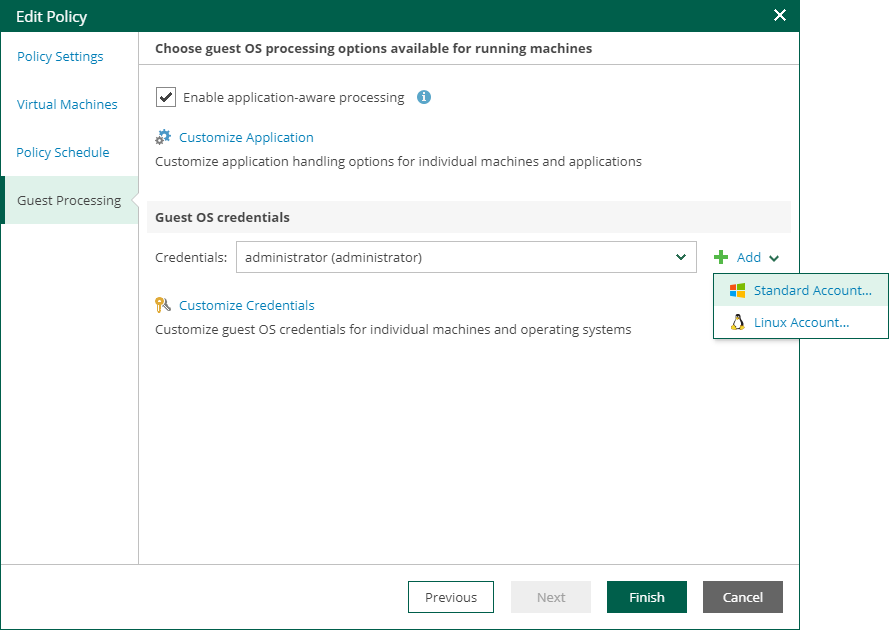Go to the Policy Settings step
Viewport: 889px width, 630px height.
pos(60,57)
